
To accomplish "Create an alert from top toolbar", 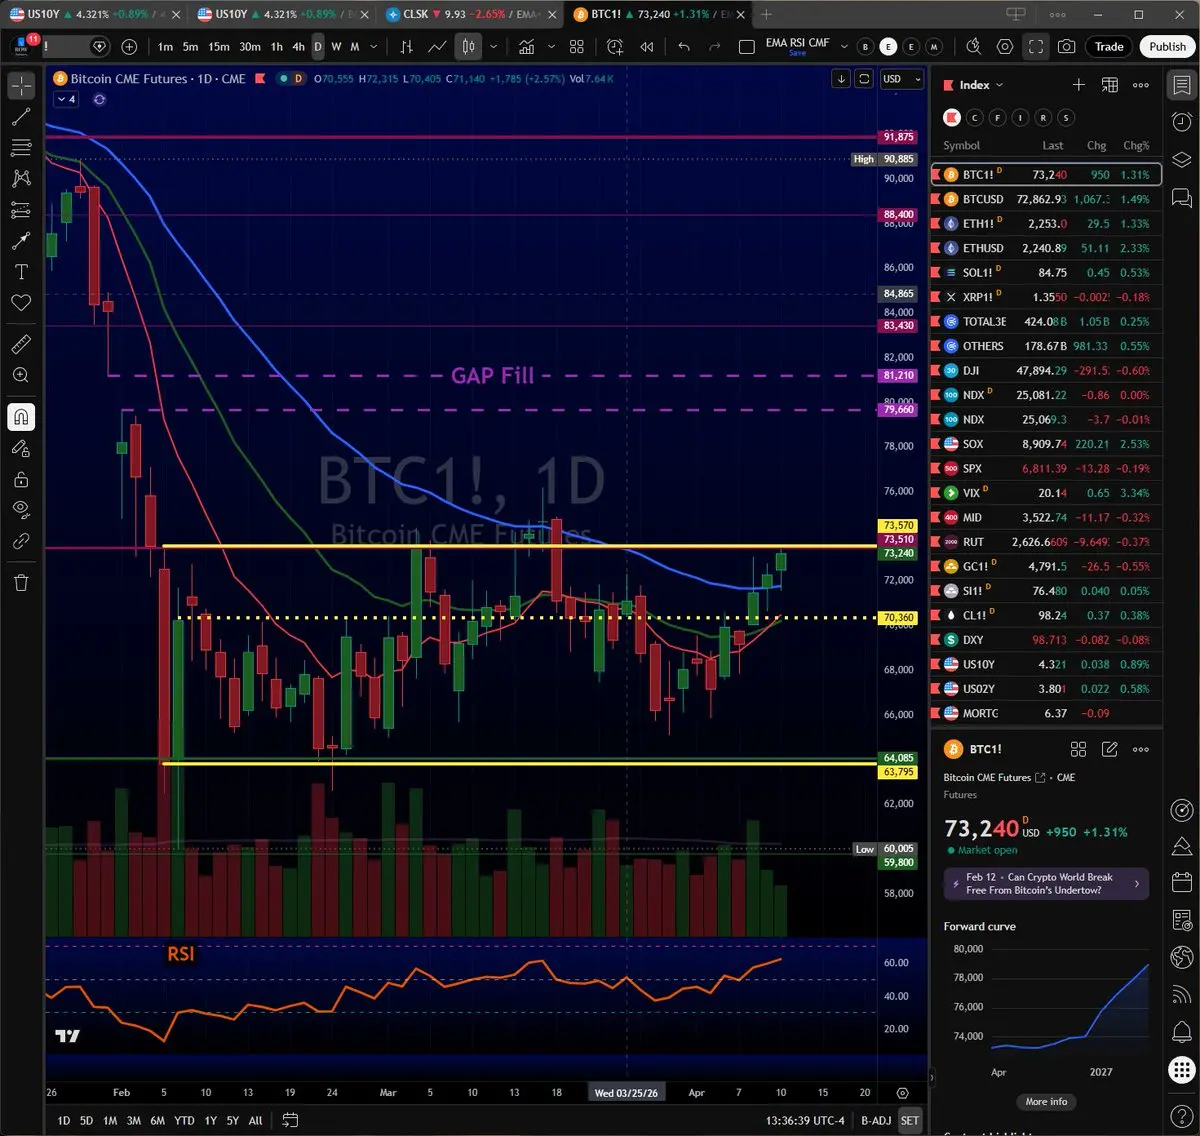I will tap(615, 46).
